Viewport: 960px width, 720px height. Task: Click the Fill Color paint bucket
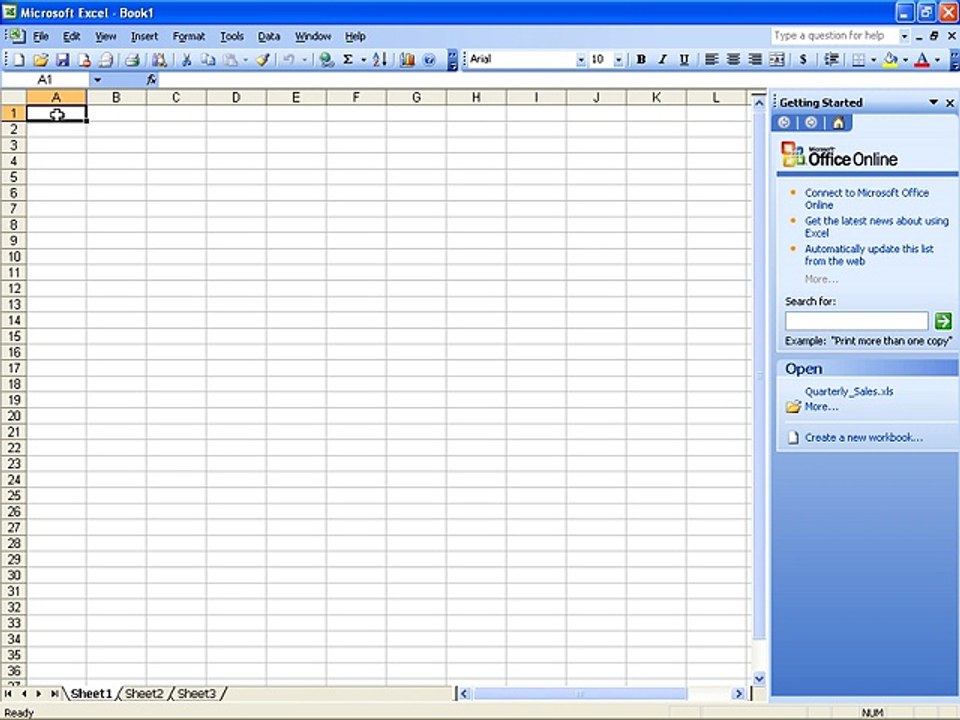tap(891, 59)
